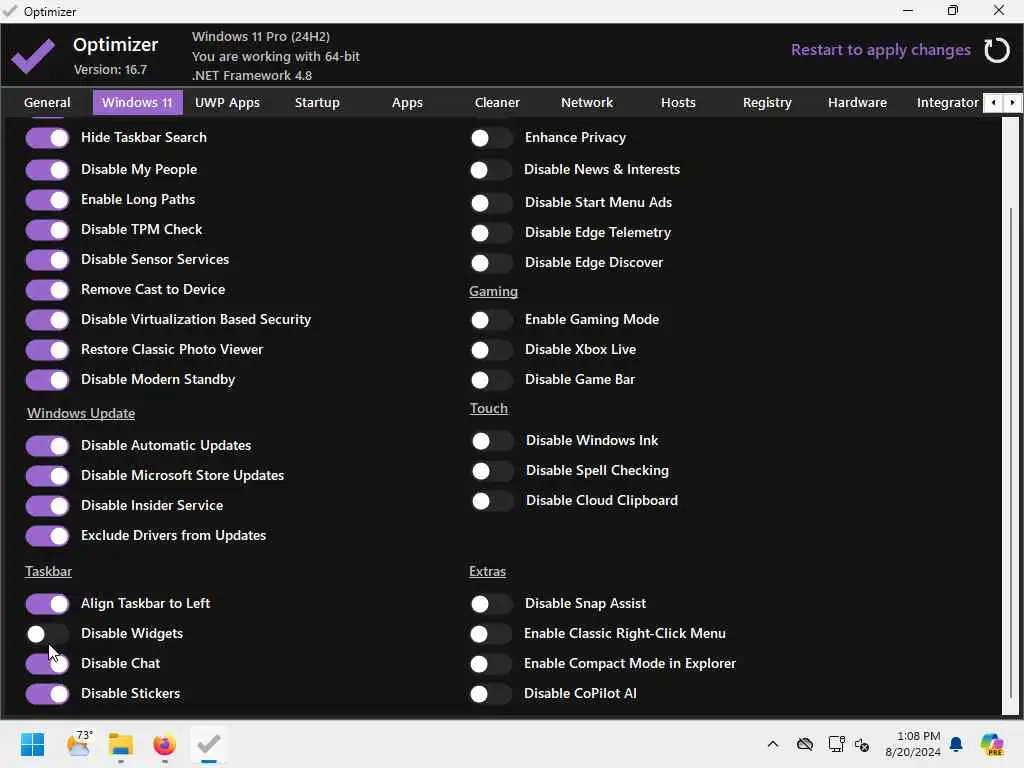Switch to the General tab
The height and width of the screenshot is (768, 1024).
tap(47, 103)
